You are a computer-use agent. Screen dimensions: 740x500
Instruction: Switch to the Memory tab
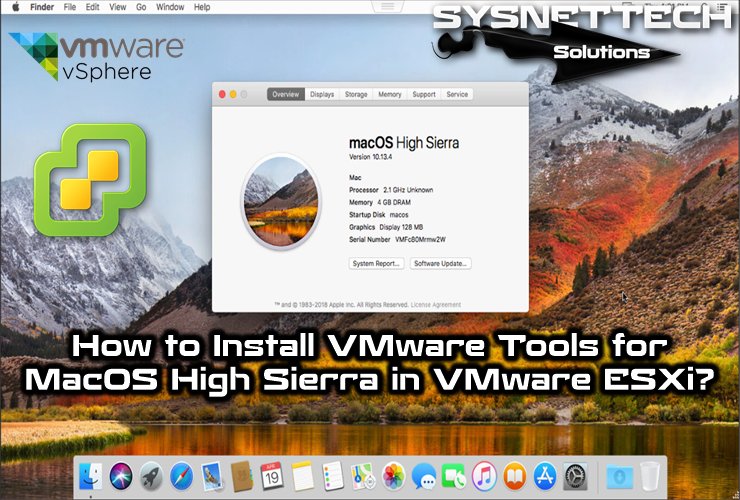(x=390, y=94)
